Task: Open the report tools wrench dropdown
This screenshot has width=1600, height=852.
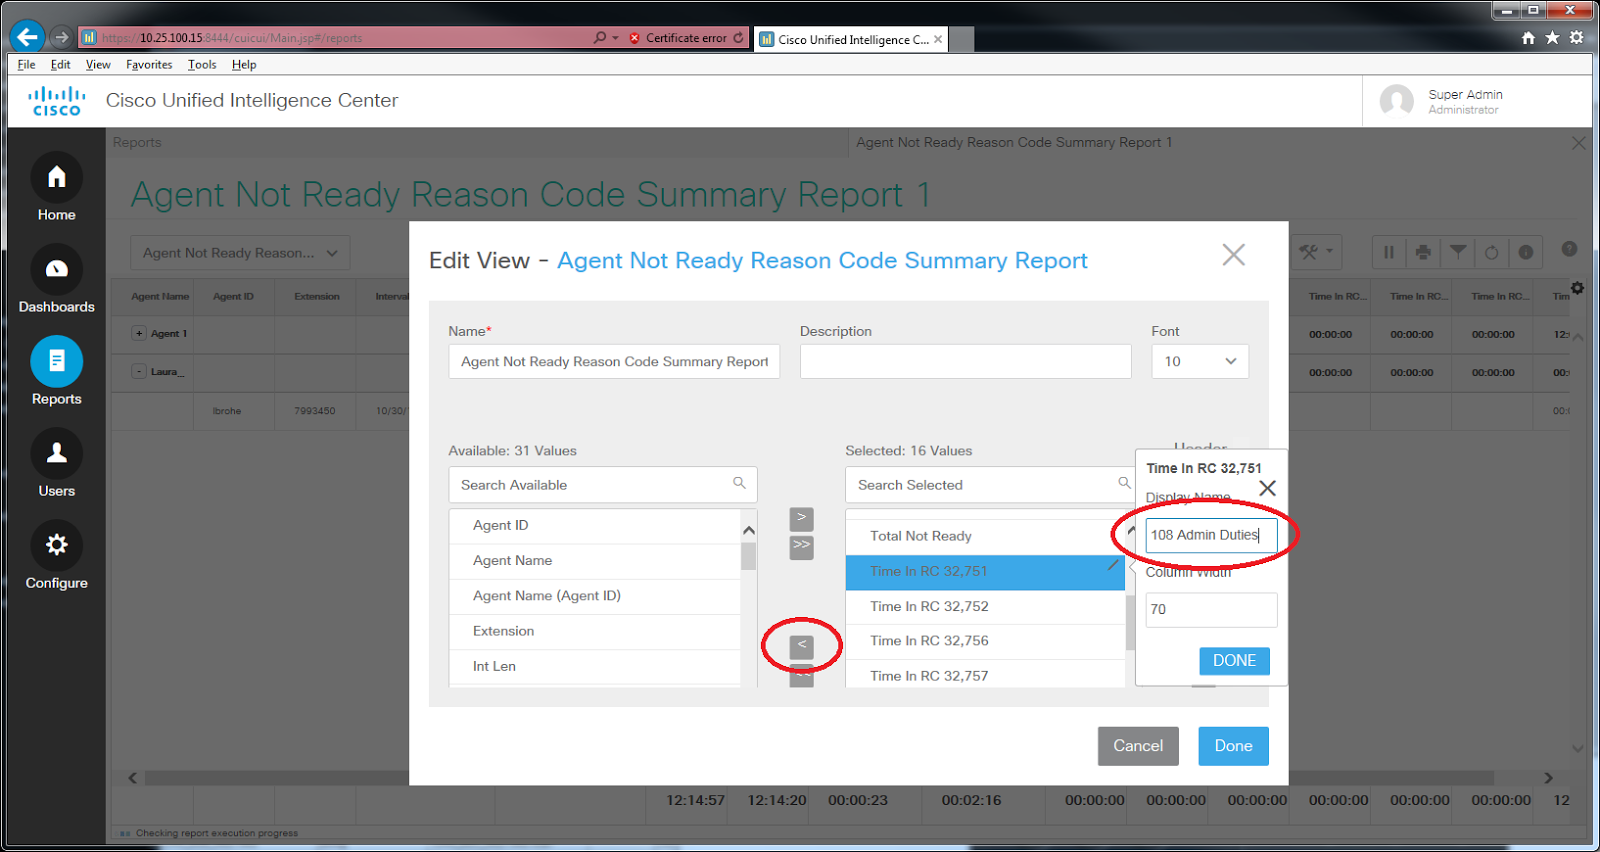Action: pyautogui.click(x=1316, y=252)
